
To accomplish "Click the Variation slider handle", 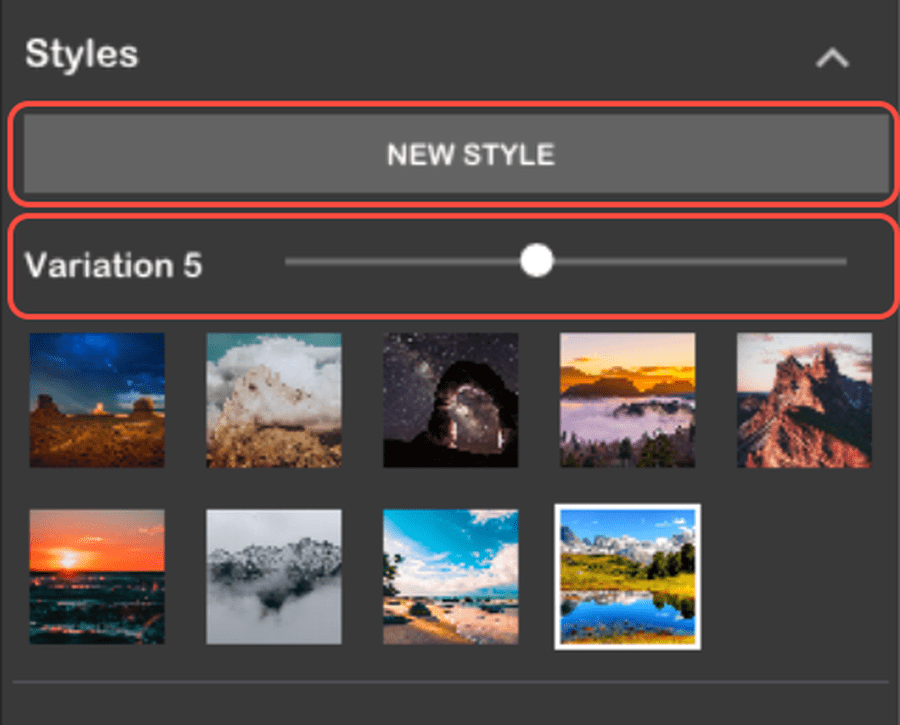I will (537, 261).
